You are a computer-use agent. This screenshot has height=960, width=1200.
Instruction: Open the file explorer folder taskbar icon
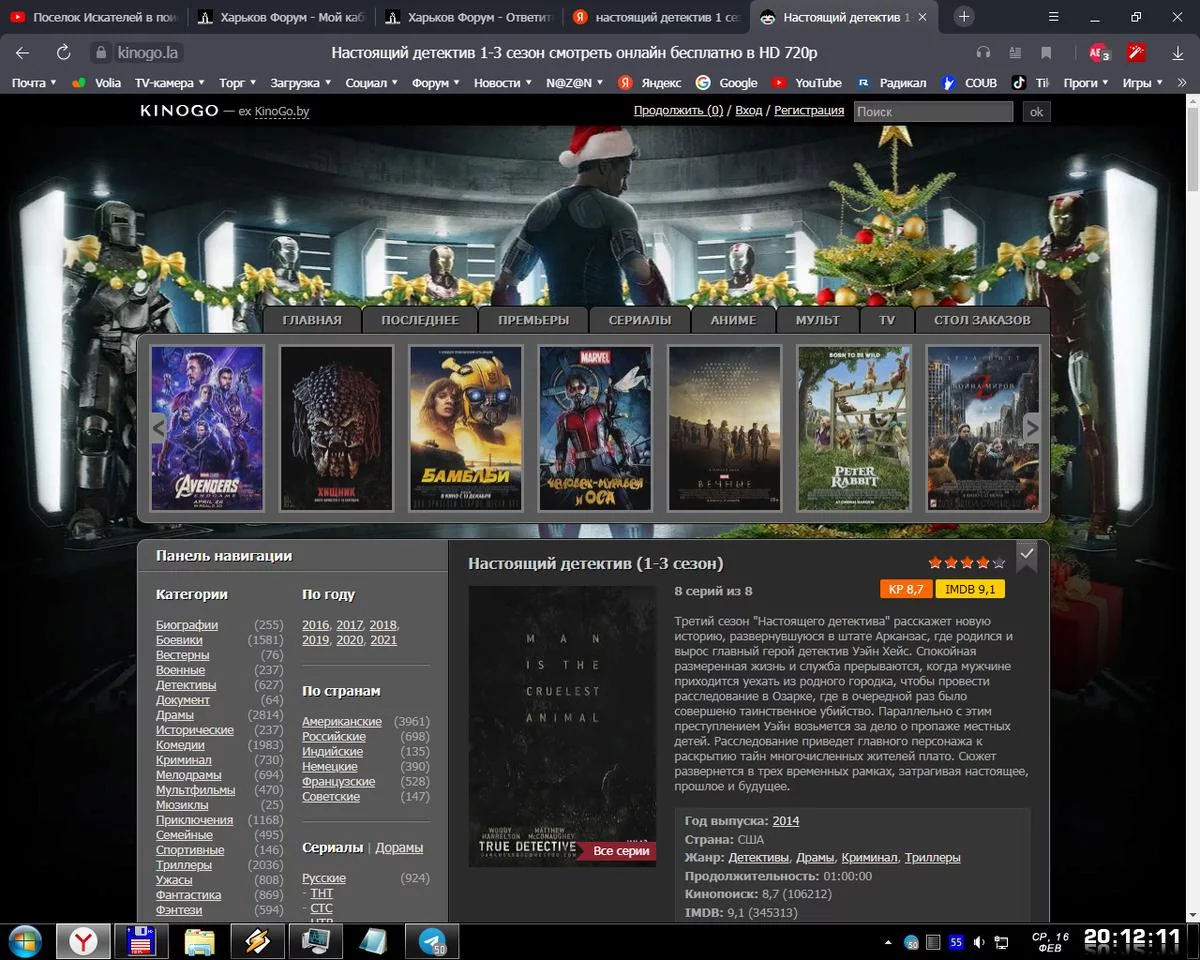(x=200, y=942)
